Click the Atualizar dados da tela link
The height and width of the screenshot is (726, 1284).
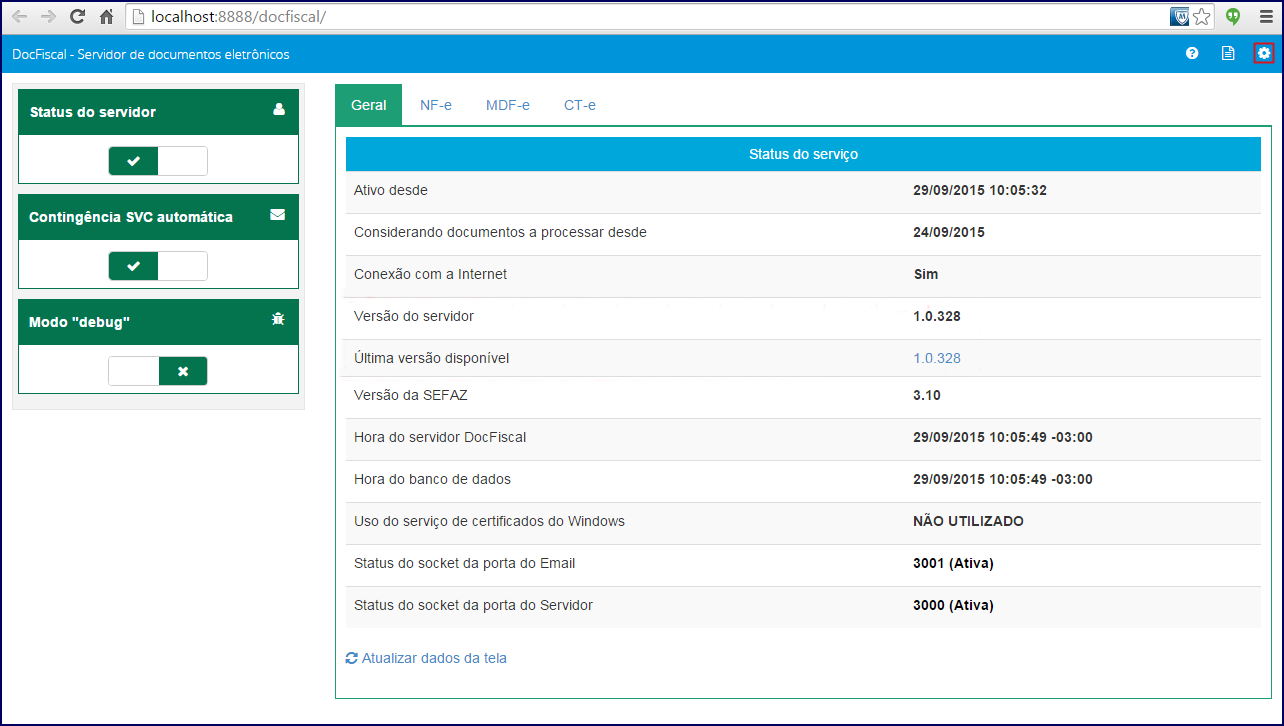[434, 658]
